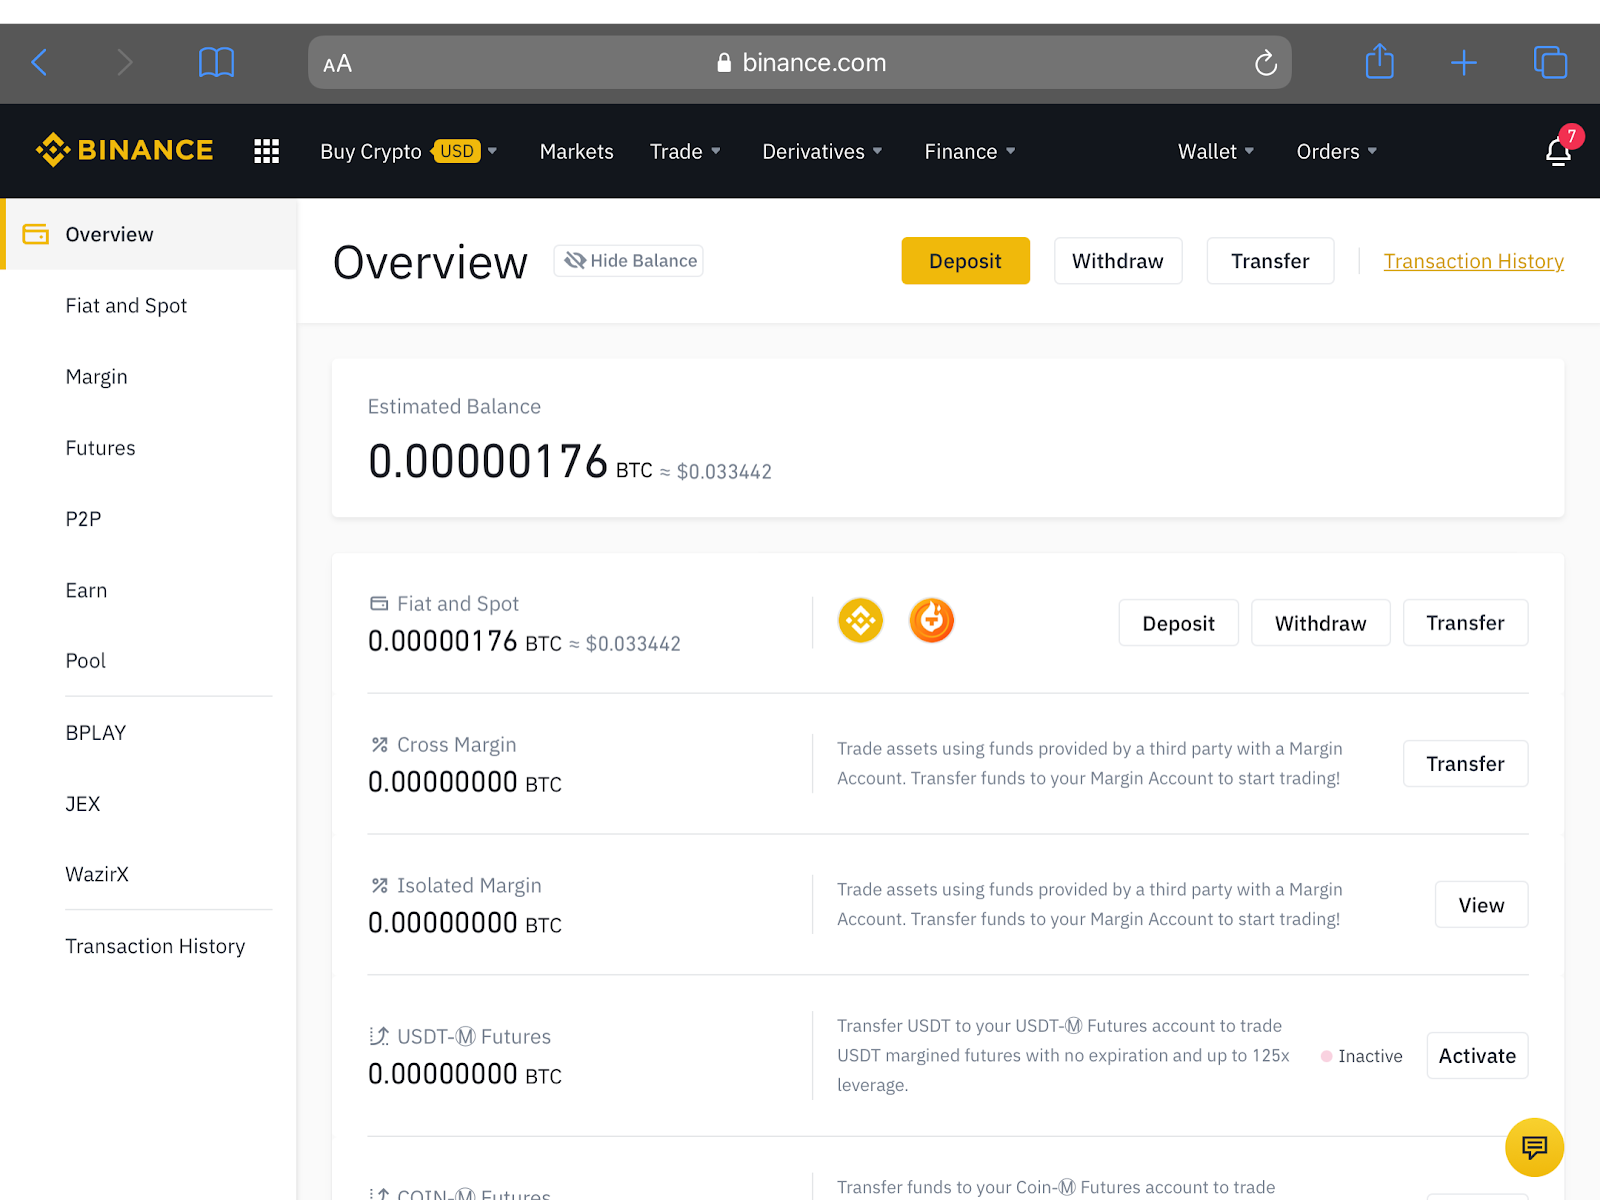
Task: Select Fiat and Spot in sidebar
Action: pos(126,306)
